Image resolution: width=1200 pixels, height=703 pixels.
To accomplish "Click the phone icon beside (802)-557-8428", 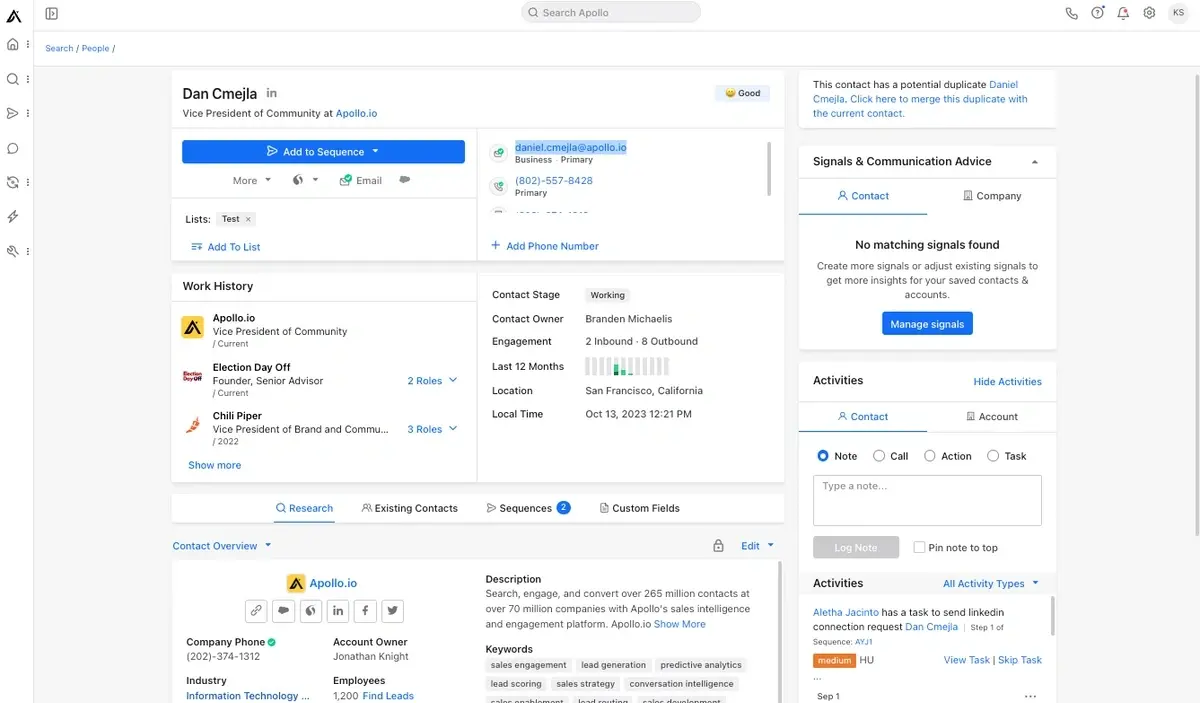I will coord(498,186).
